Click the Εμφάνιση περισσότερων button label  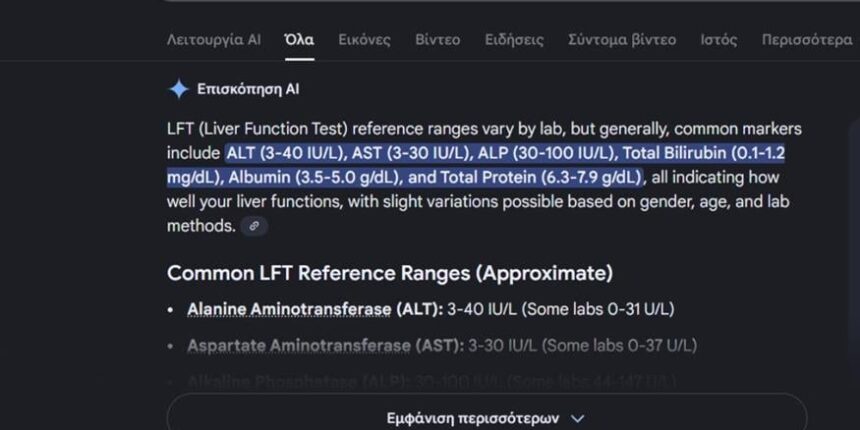[472, 418]
